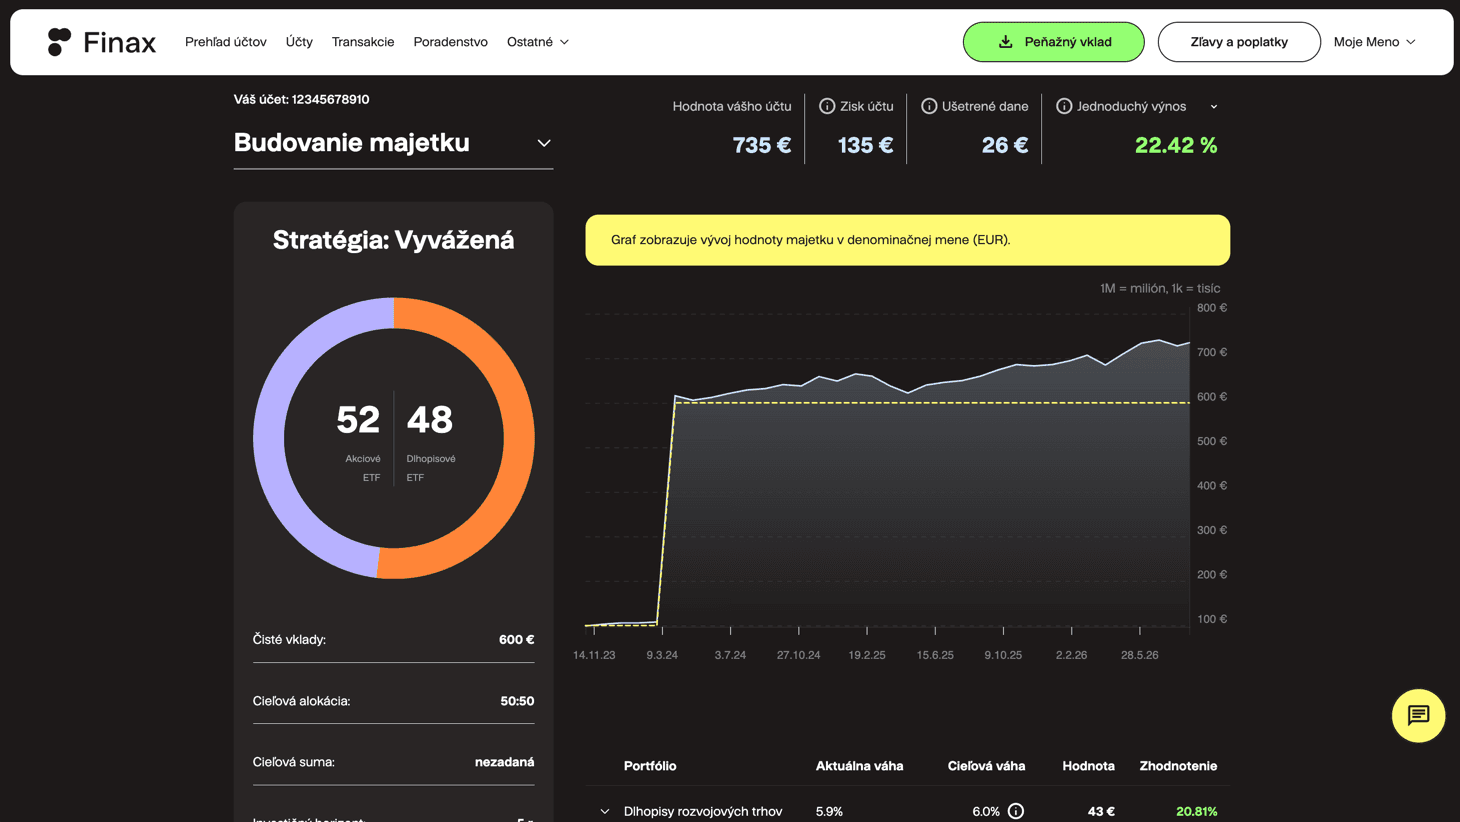Open the Jednoduchý výnos return type dropdown
The width and height of the screenshot is (1460, 822).
[1214, 107]
